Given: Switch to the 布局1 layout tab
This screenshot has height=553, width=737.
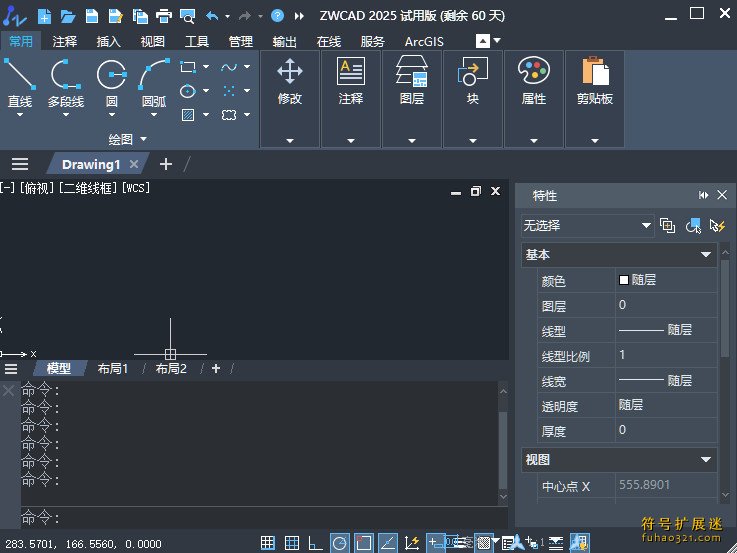Looking at the screenshot, I should click(x=113, y=368).
